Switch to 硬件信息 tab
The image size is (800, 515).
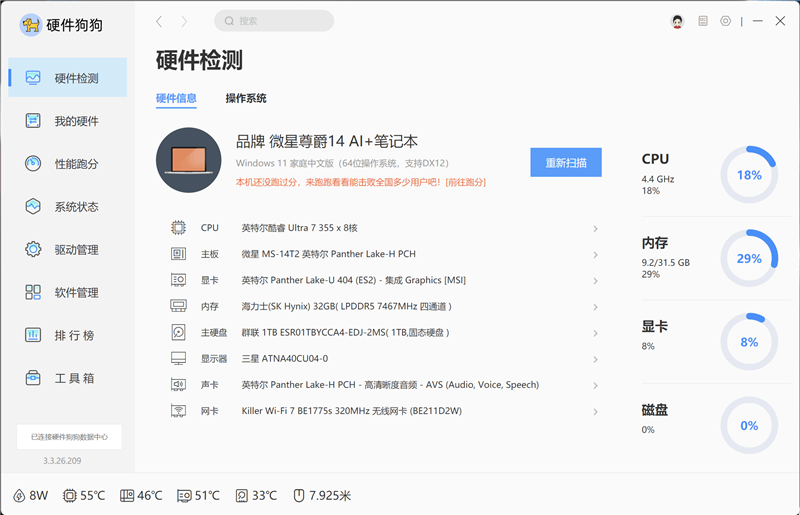coord(176,98)
